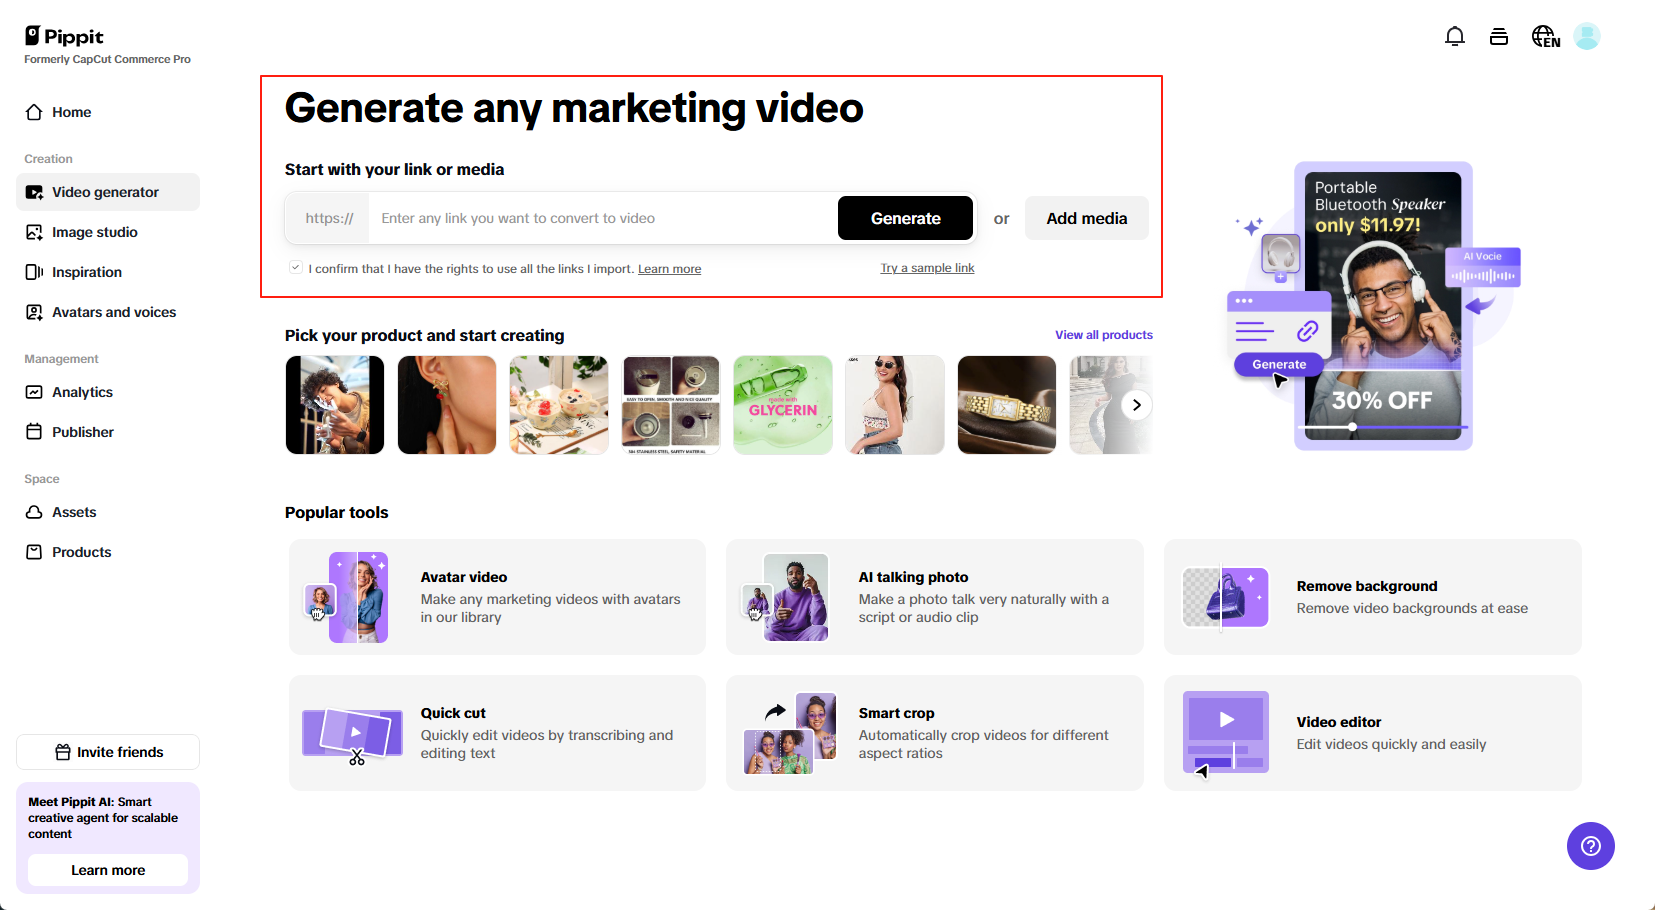Viewport: 1655px width, 910px height.
Task: Click the Try a sample link
Action: pos(926,267)
